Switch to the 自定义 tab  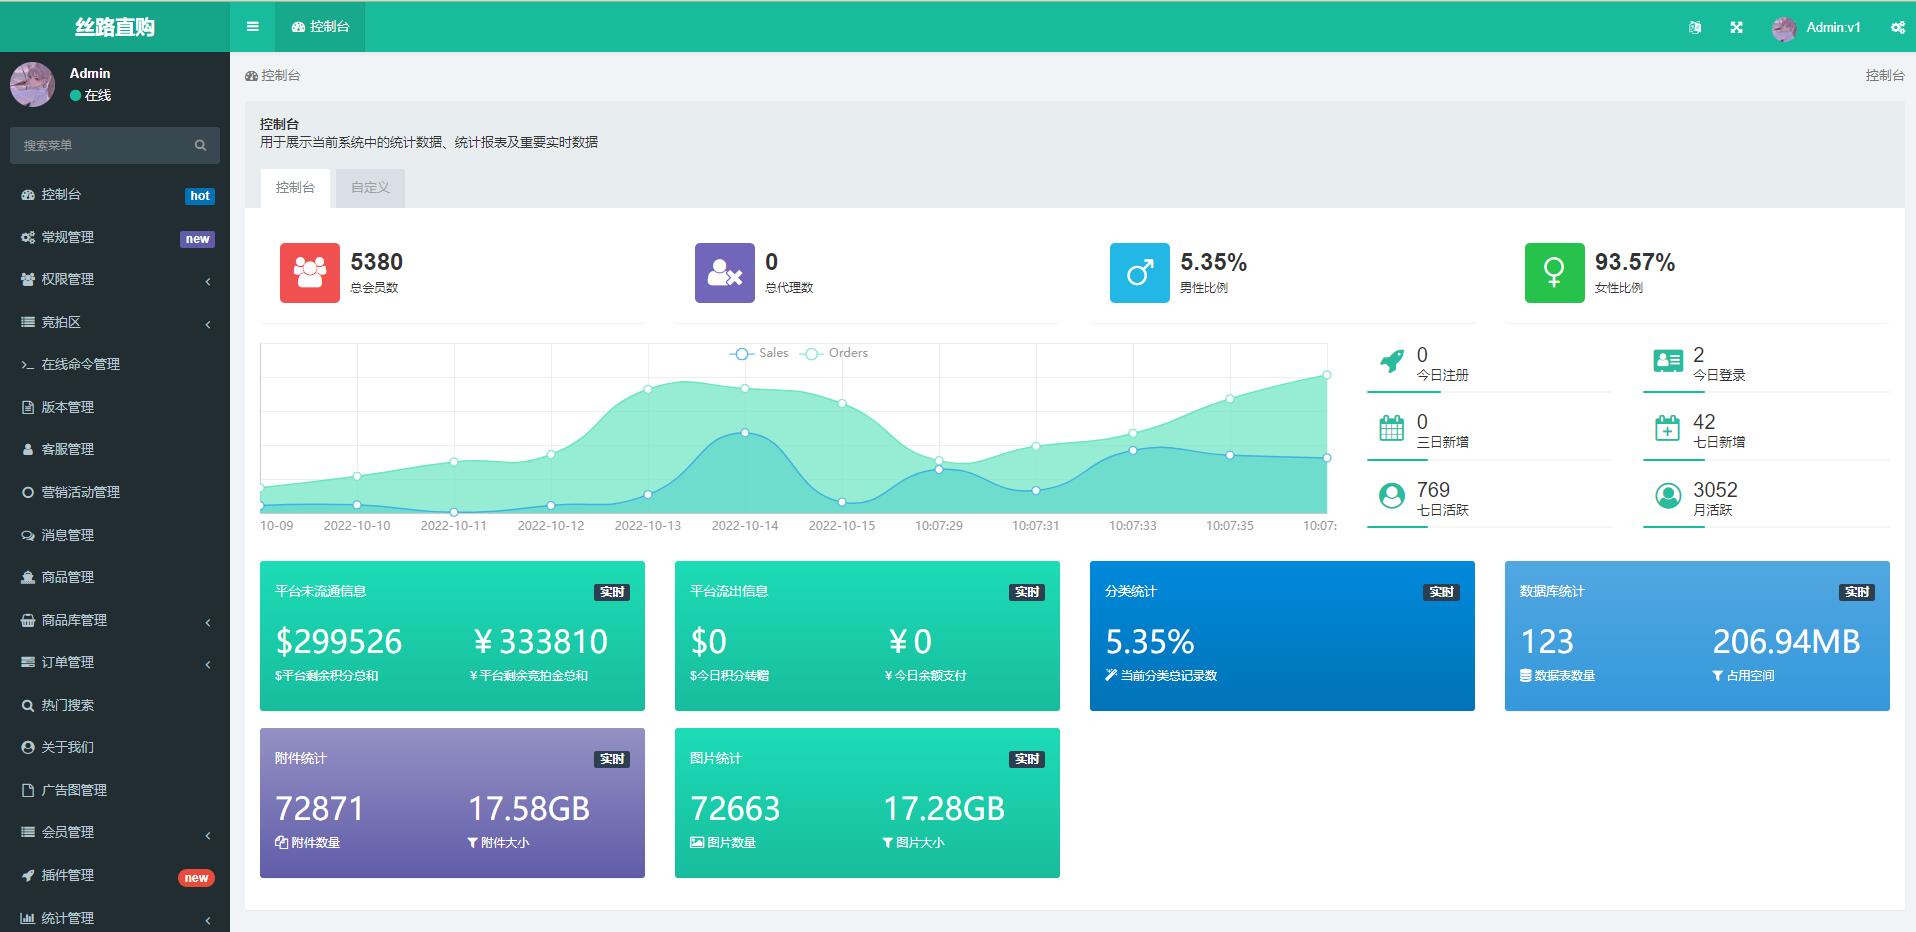370,188
